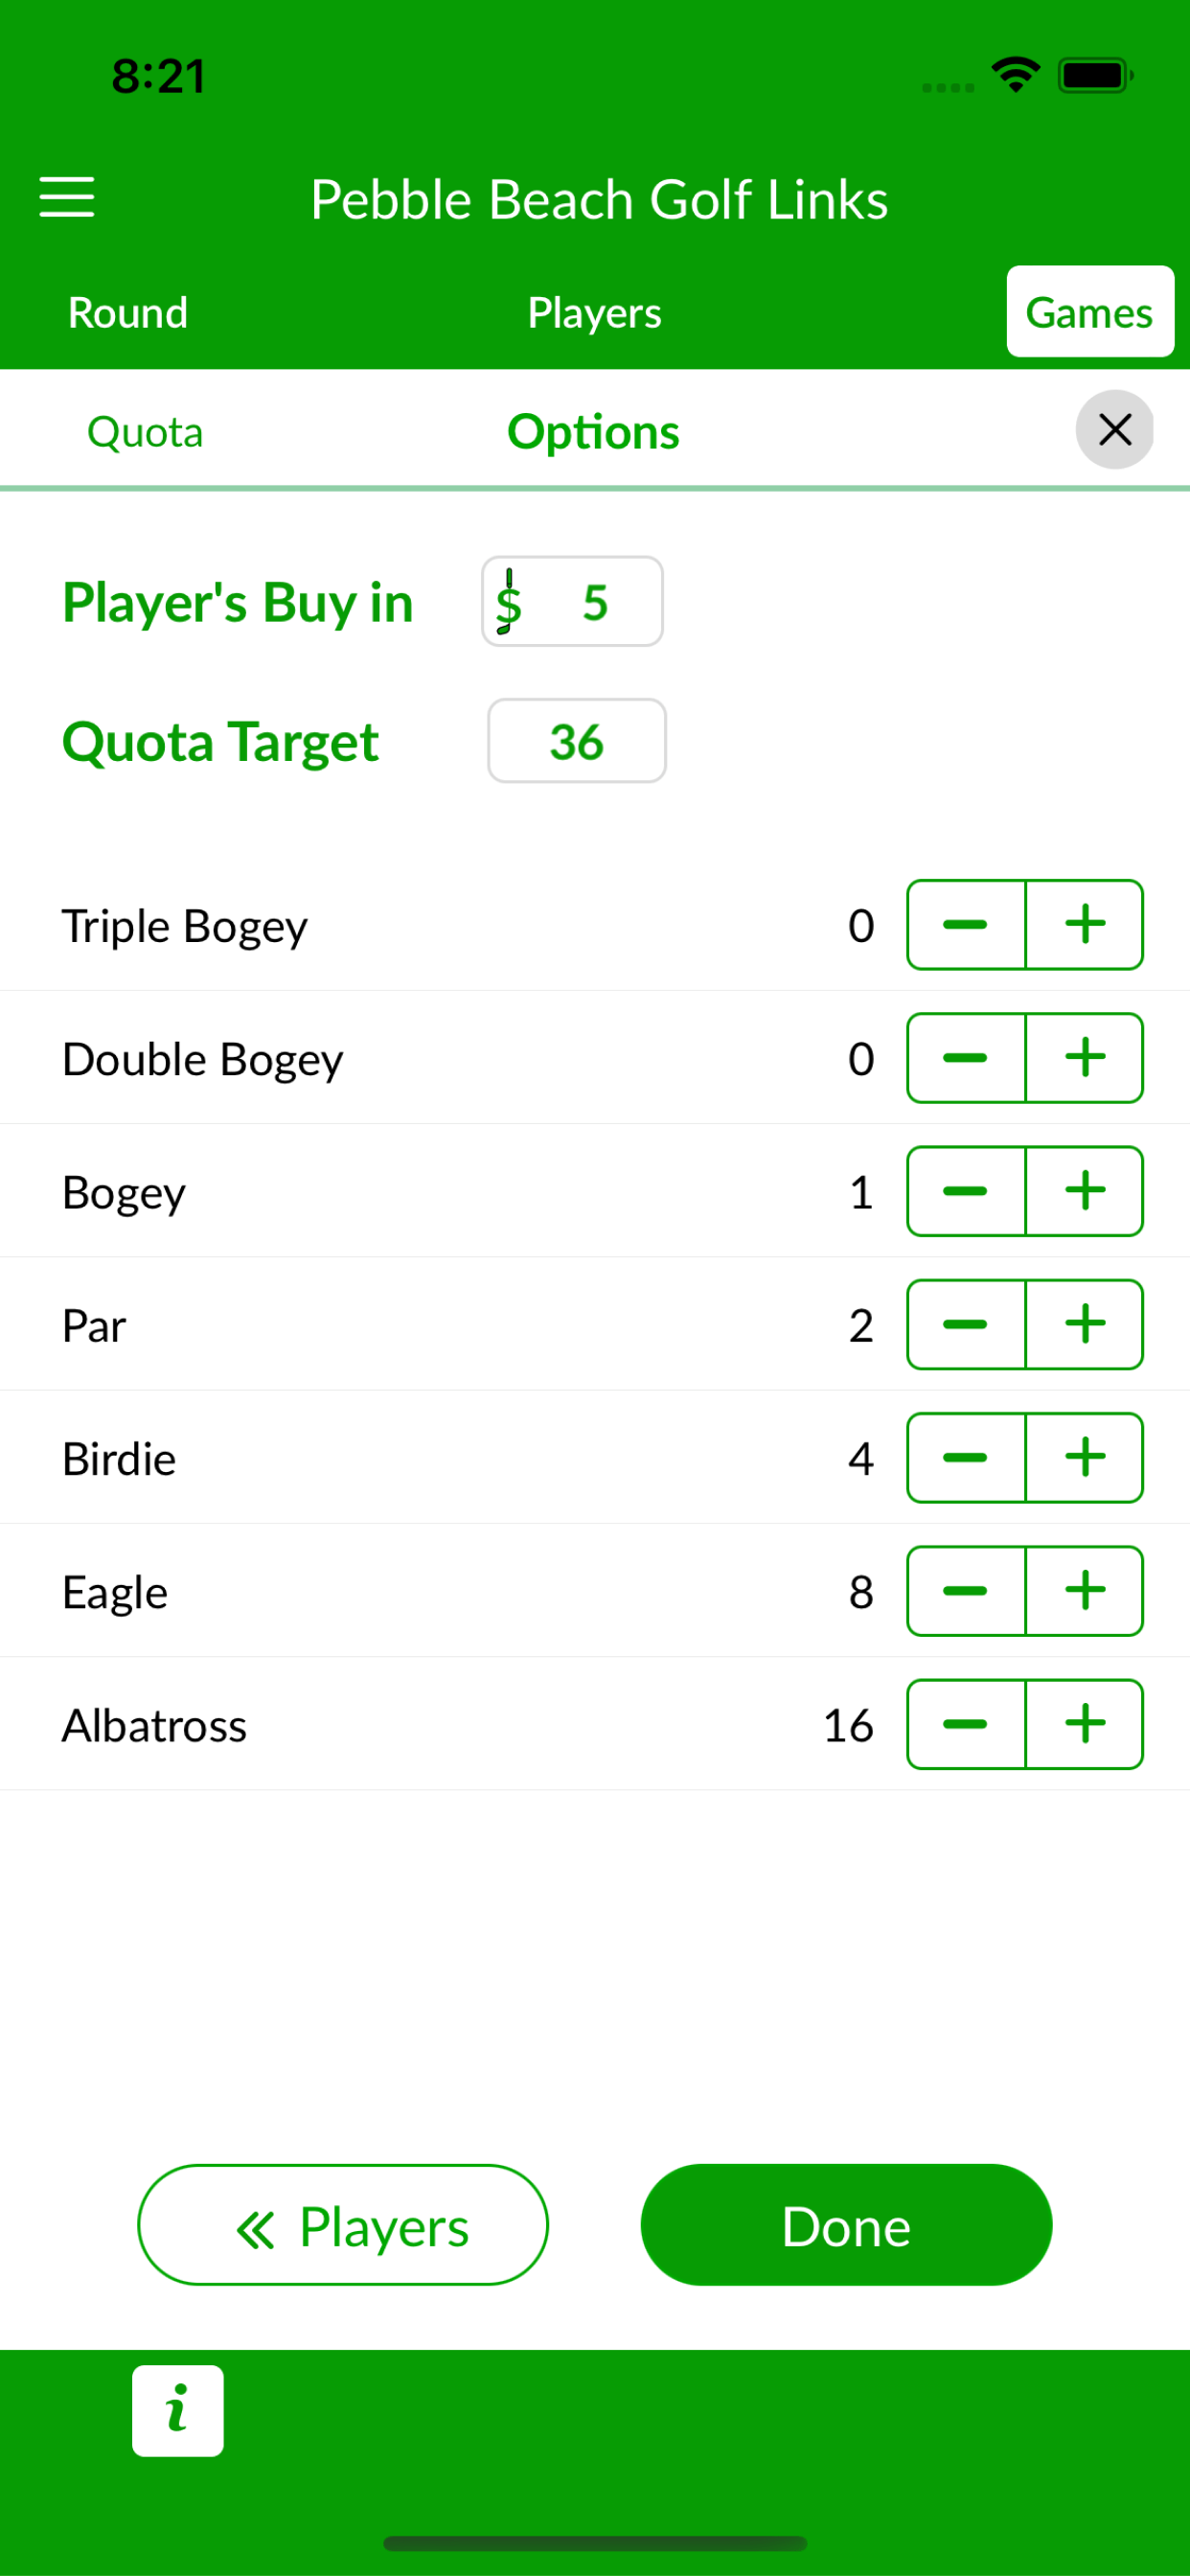Image resolution: width=1190 pixels, height=2576 pixels.
Task: Decrease Eagle points with minus
Action: point(966,1591)
